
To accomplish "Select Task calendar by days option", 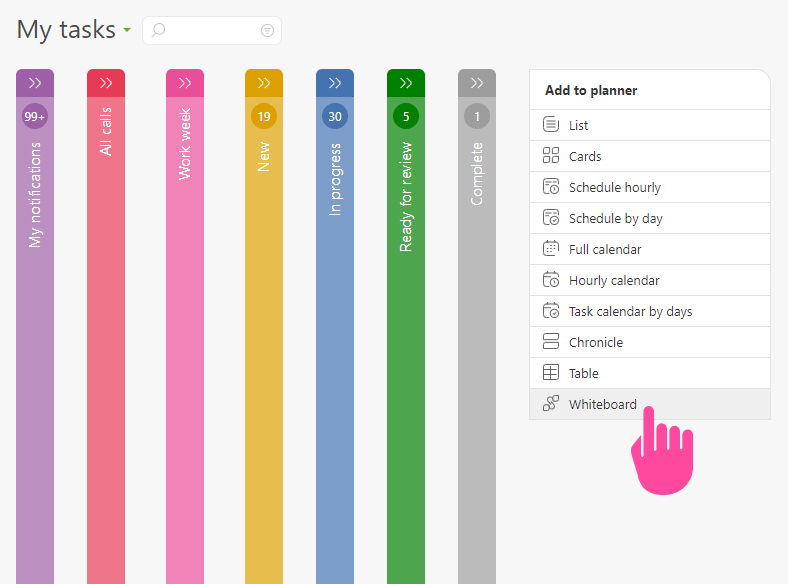I will pos(630,311).
